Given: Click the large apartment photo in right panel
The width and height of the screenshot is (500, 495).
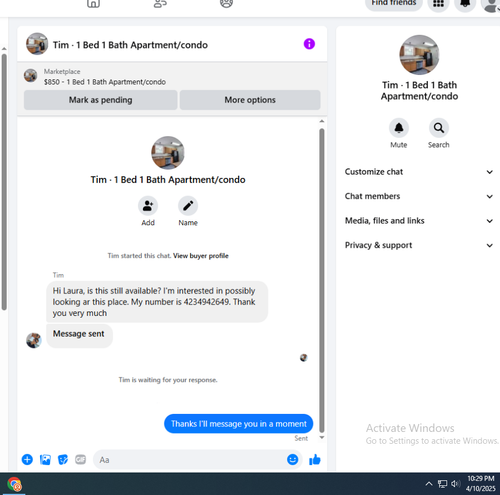Looking at the screenshot, I should click(x=419, y=55).
